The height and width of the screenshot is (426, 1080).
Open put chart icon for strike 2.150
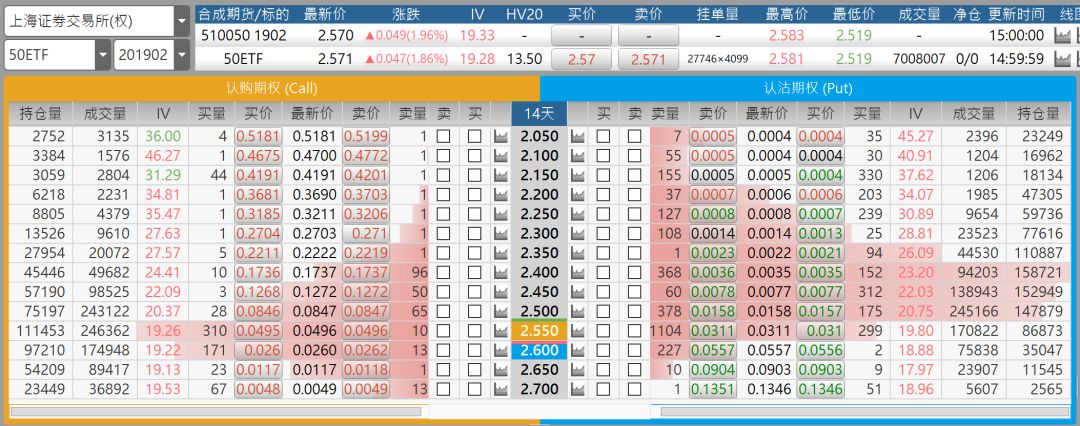click(x=577, y=175)
